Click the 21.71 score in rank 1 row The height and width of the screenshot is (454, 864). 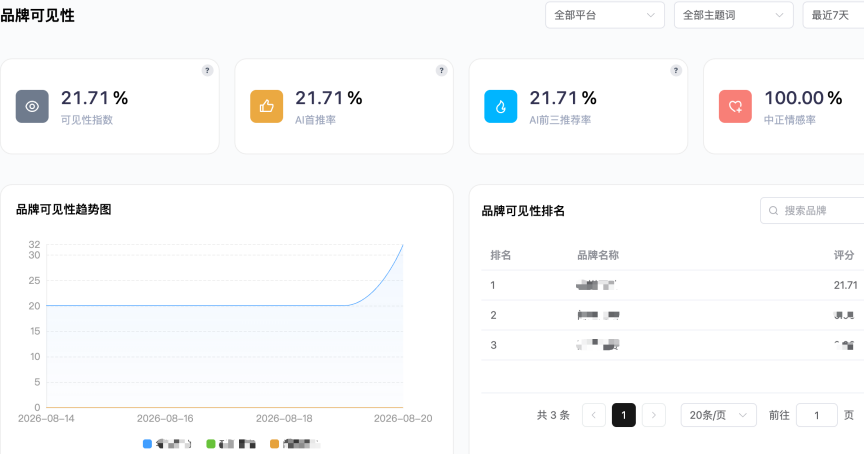point(845,285)
